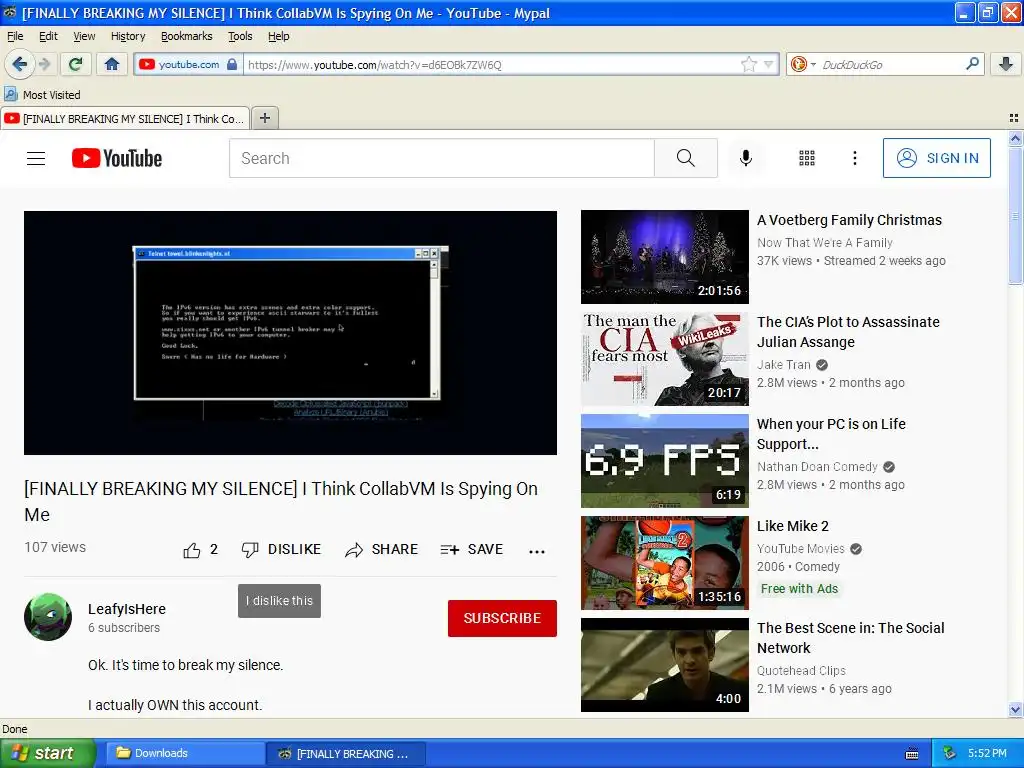Viewport: 1024px width, 768px height.
Task: Click SAVE to playlist button
Action: coord(472,549)
